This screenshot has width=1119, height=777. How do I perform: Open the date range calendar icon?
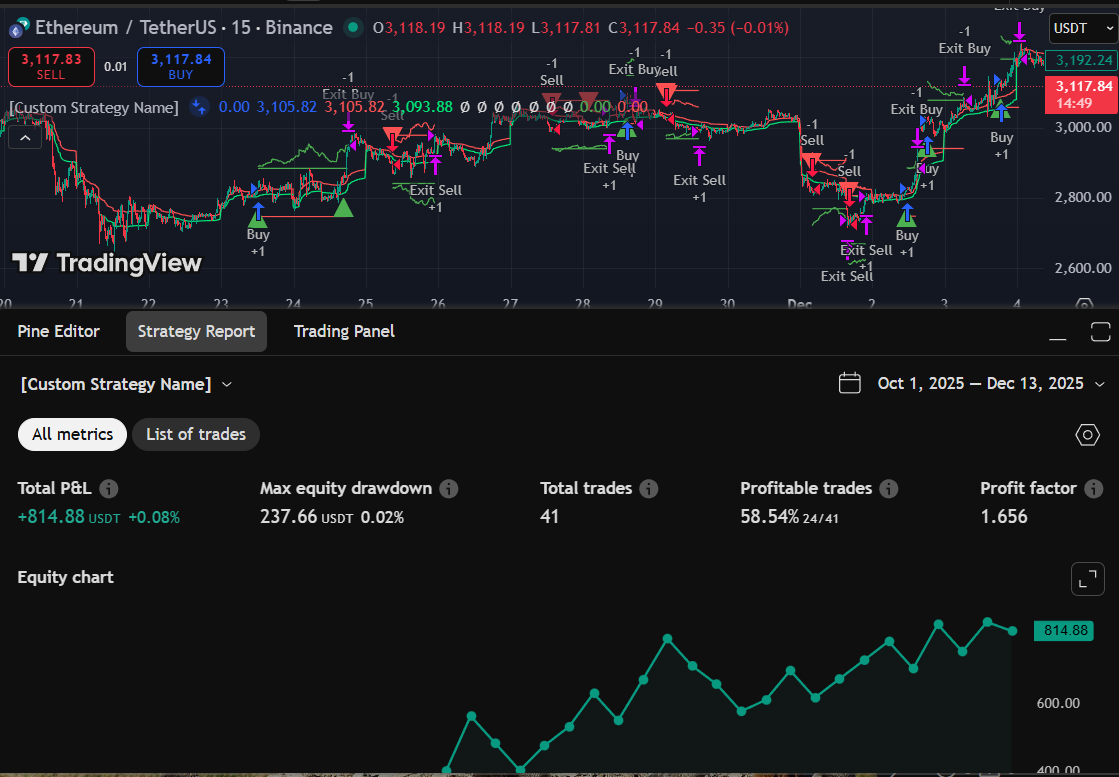849,383
